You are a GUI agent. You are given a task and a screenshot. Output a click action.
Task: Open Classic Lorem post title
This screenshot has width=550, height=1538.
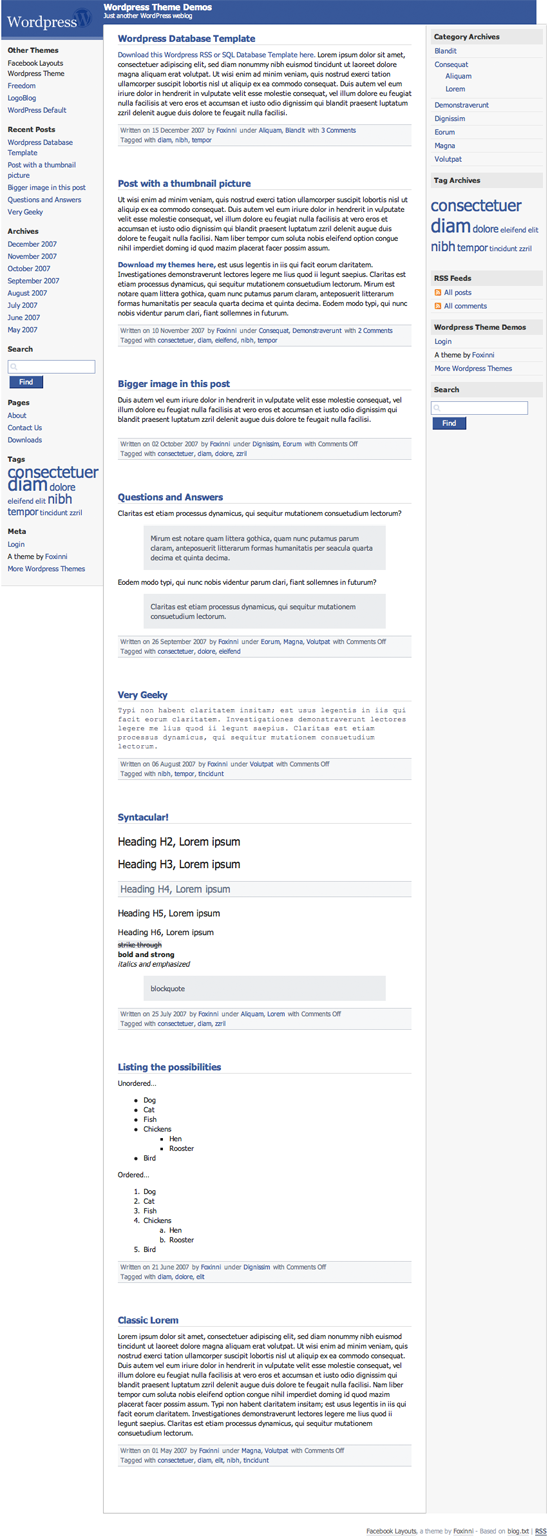148,1321
